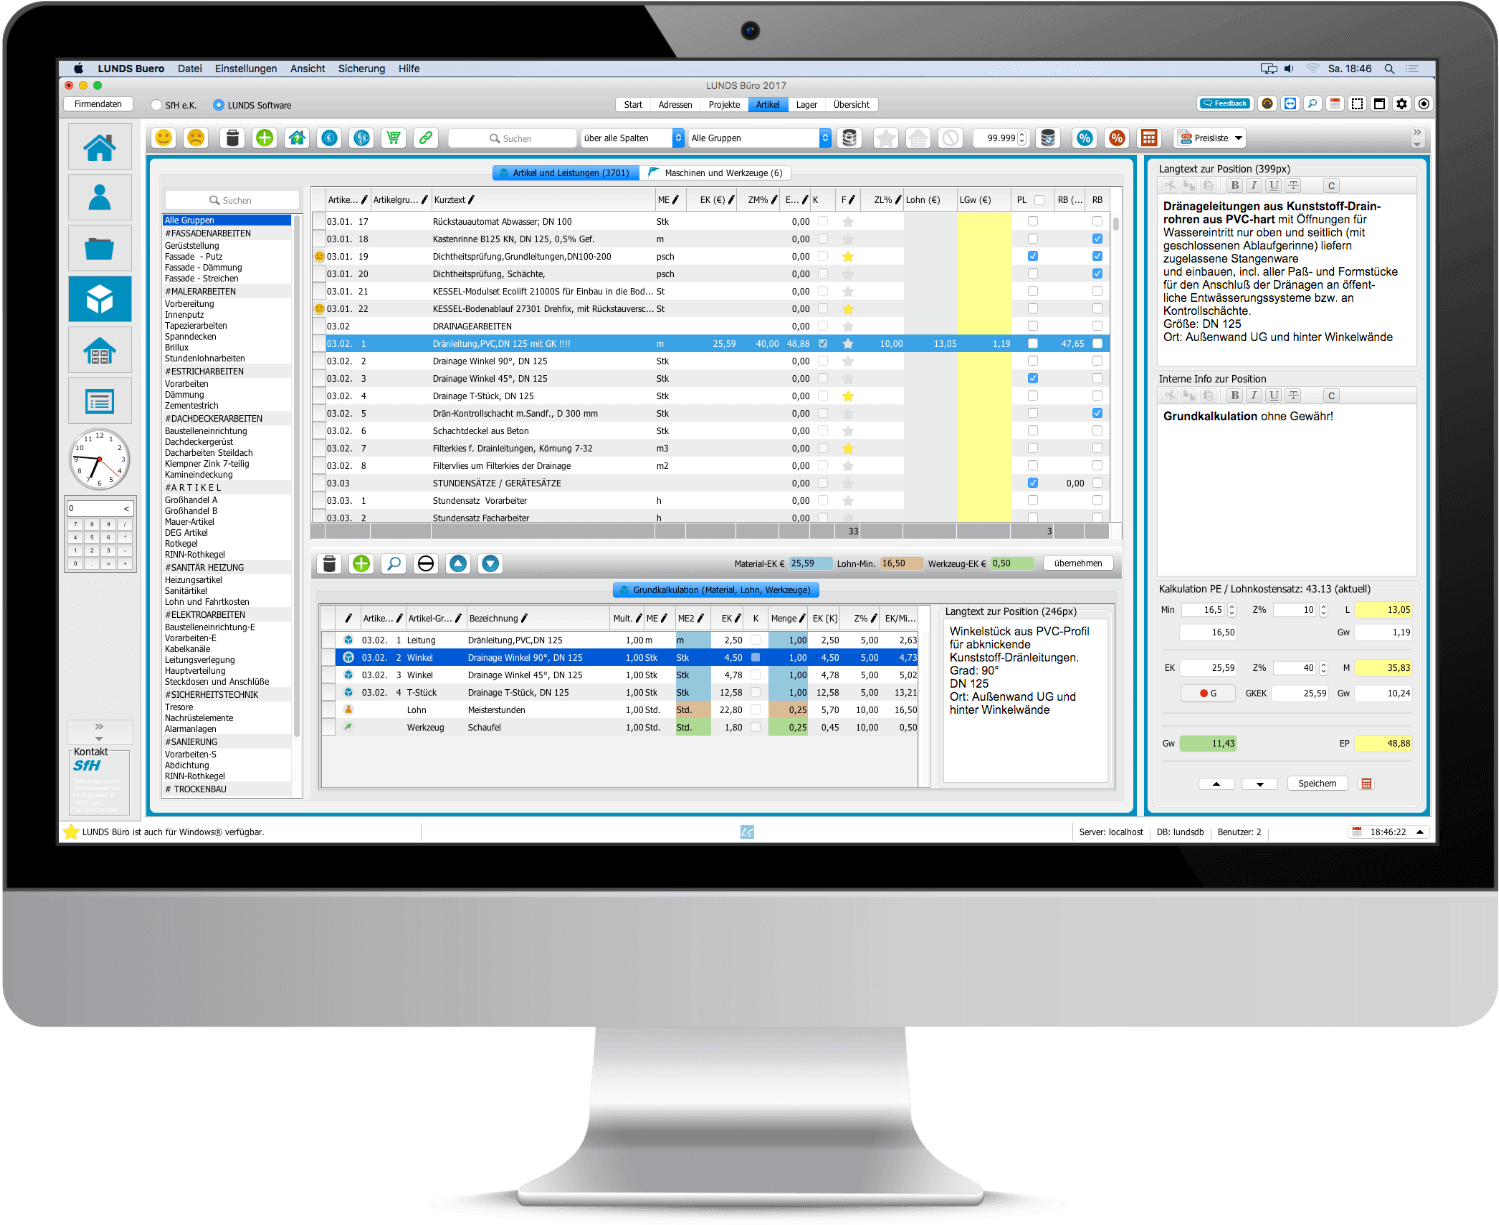Open the Sicherung menu in menu bar
1499x1225 pixels.
tap(361, 69)
